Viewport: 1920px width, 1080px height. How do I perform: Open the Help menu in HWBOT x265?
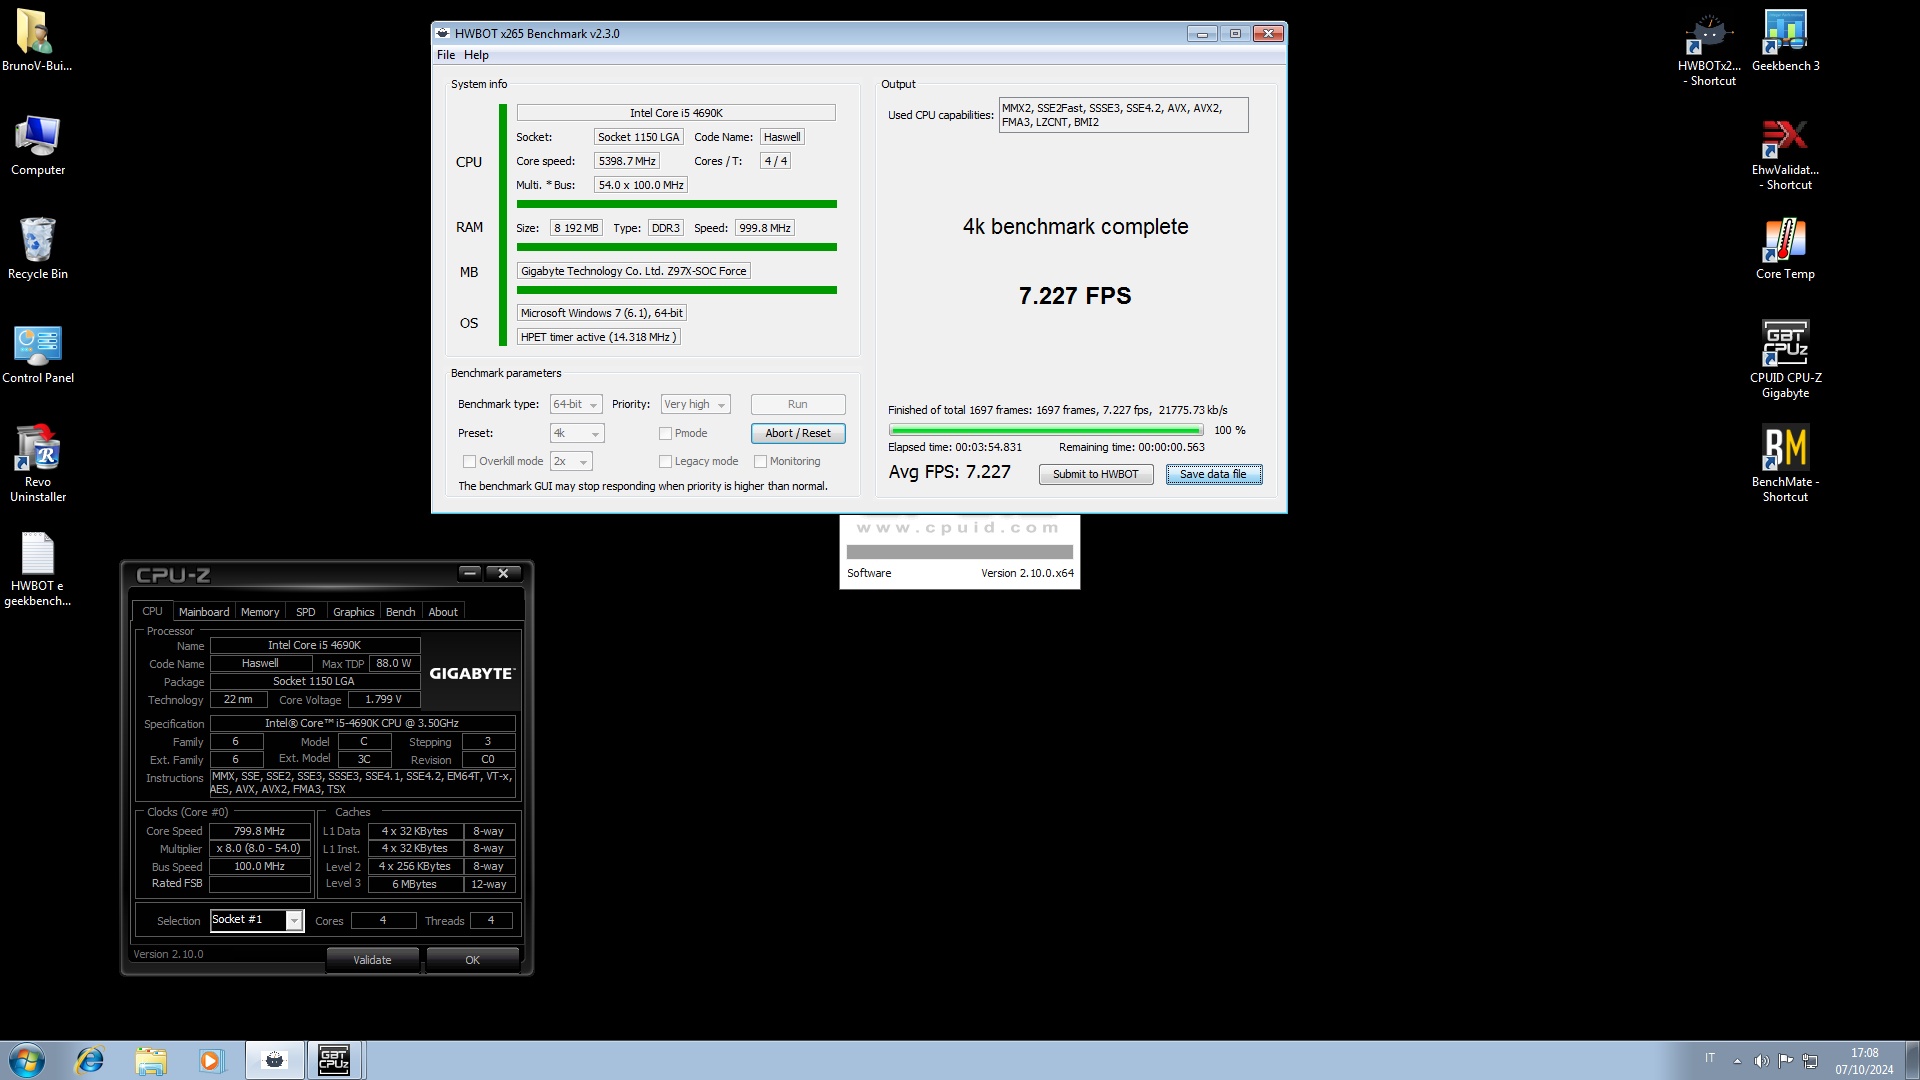tap(476, 55)
